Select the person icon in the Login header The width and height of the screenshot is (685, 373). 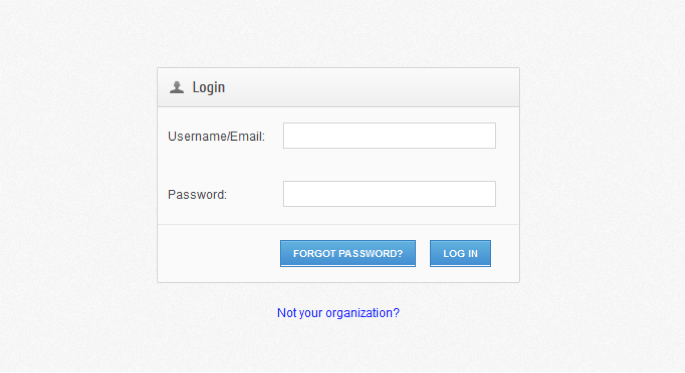coord(176,87)
